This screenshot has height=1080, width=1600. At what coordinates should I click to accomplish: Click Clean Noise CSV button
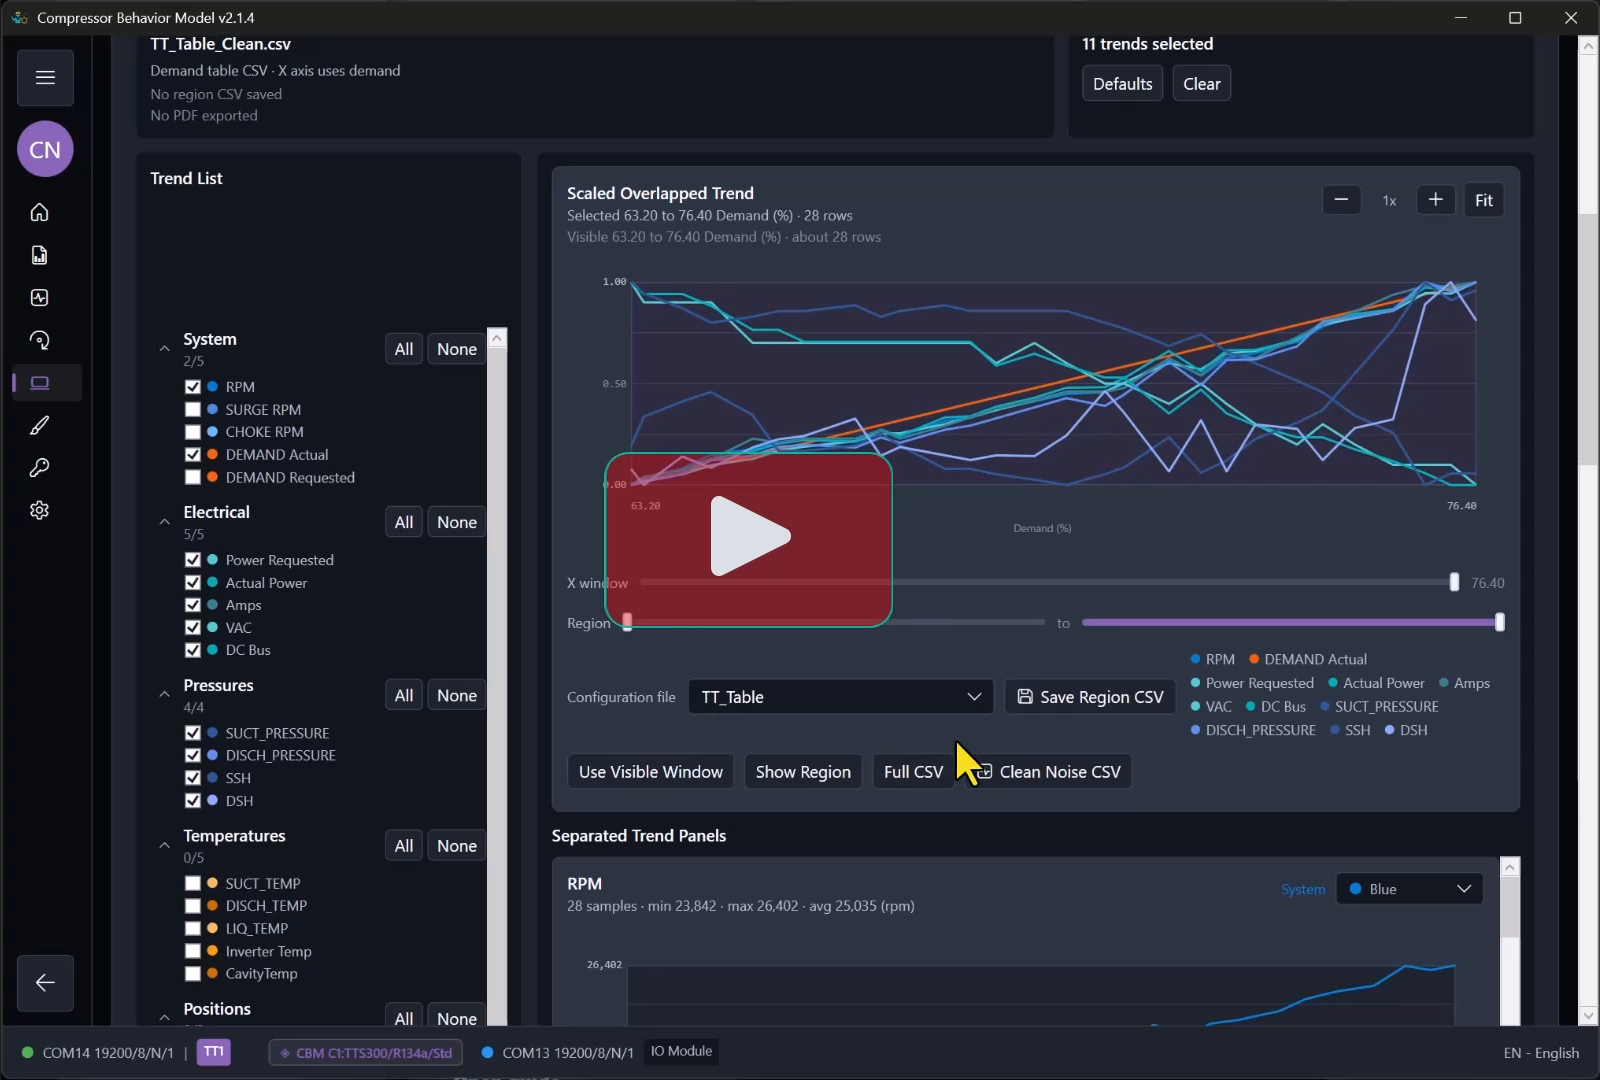1048,772
